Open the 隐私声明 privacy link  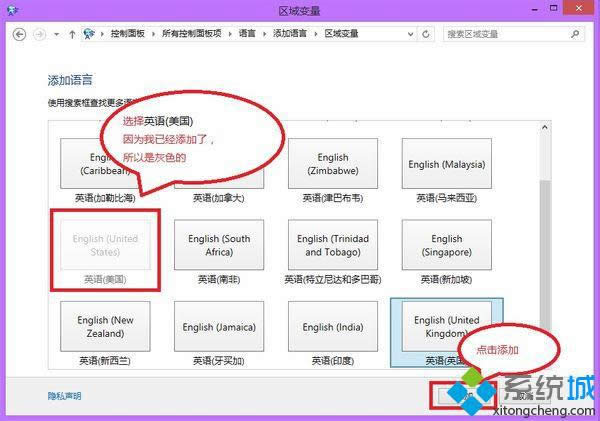click(x=64, y=396)
